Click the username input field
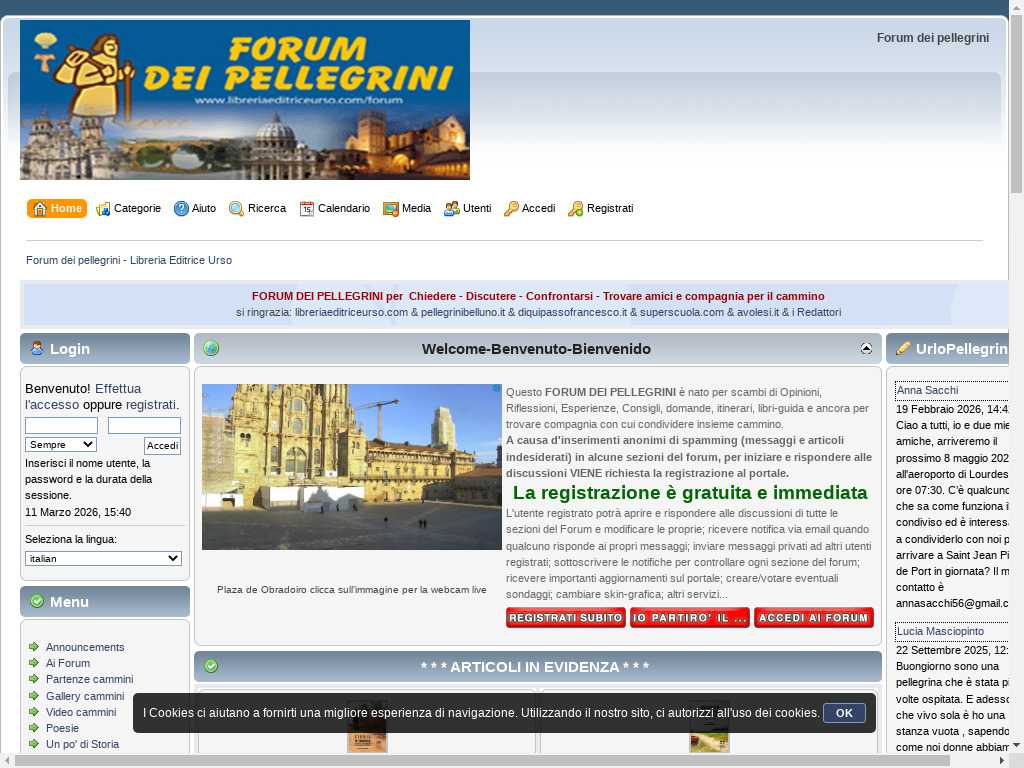Screen dimensions: 1024x768 (61, 426)
